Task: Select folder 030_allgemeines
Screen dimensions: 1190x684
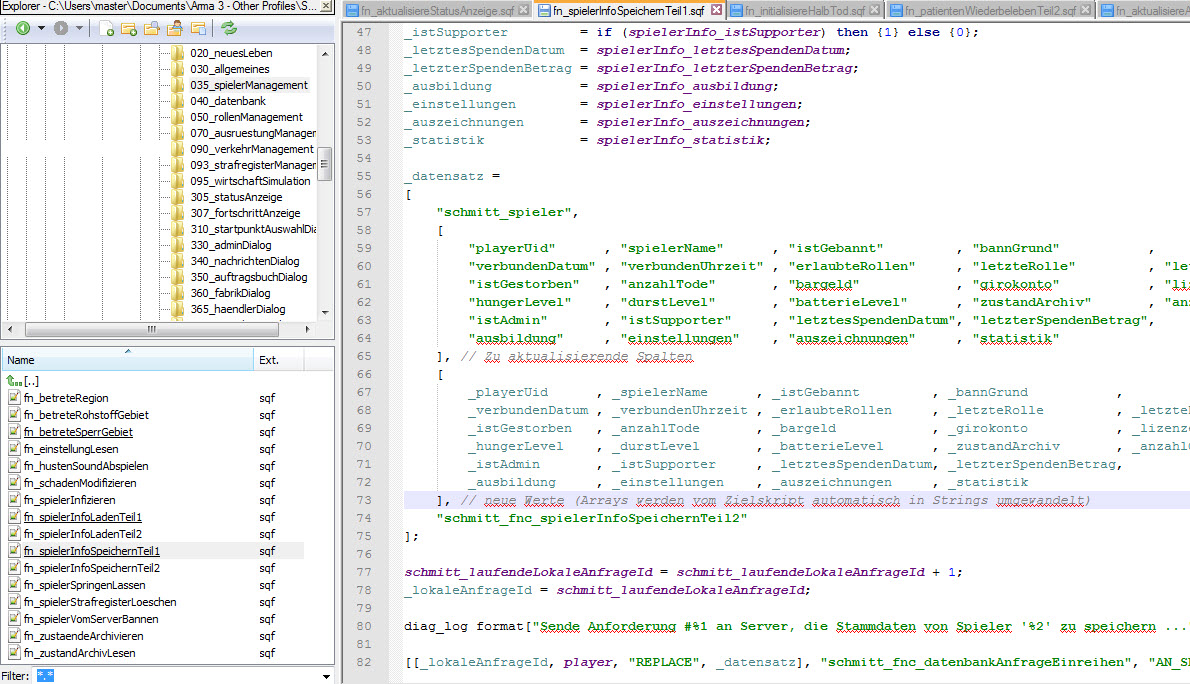Action: coord(230,69)
